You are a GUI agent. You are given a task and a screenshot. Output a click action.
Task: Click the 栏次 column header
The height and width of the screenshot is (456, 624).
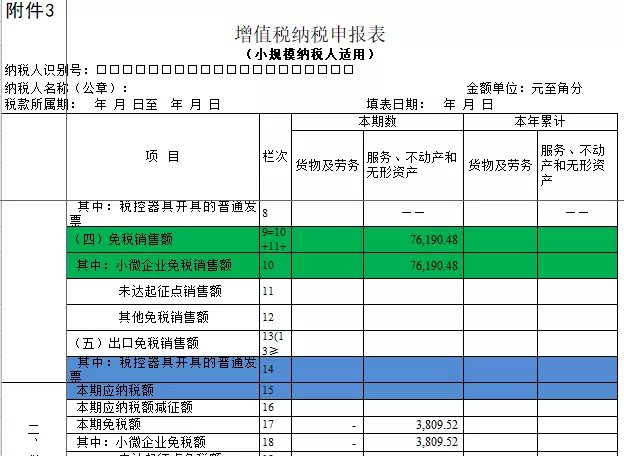click(275, 157)
